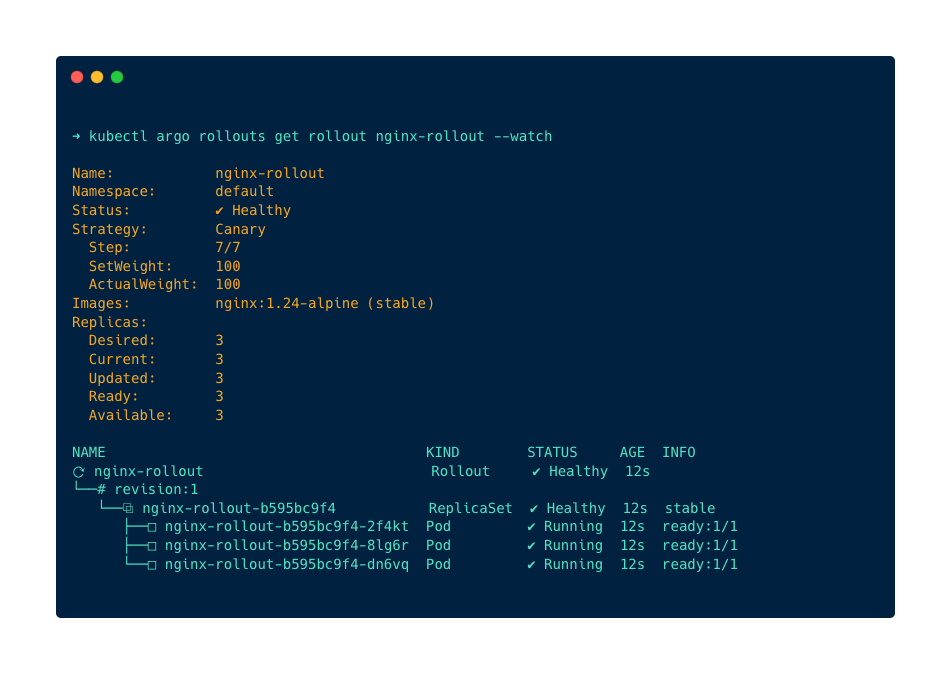Click the prompt arrow before kubectl command
This screenshot has width=951, height=674.
(76, 136)
